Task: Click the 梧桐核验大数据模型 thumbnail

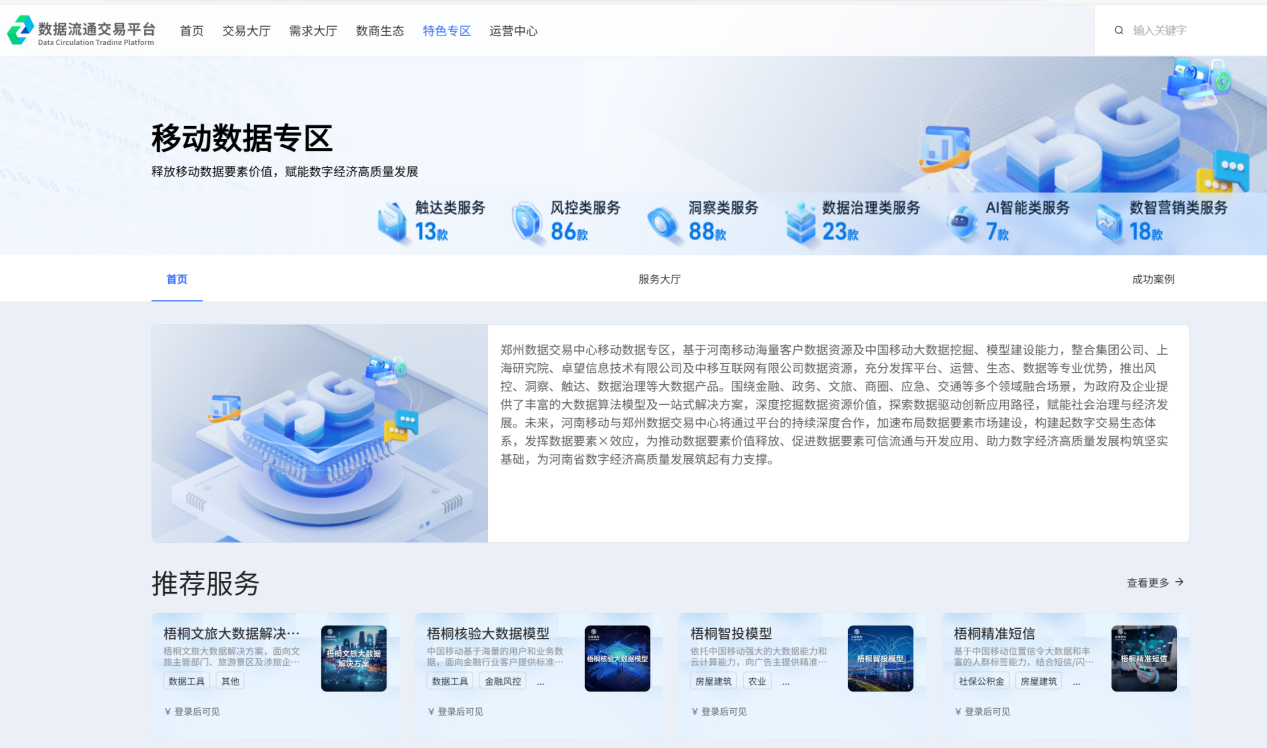Action: (x=617, y=659)
